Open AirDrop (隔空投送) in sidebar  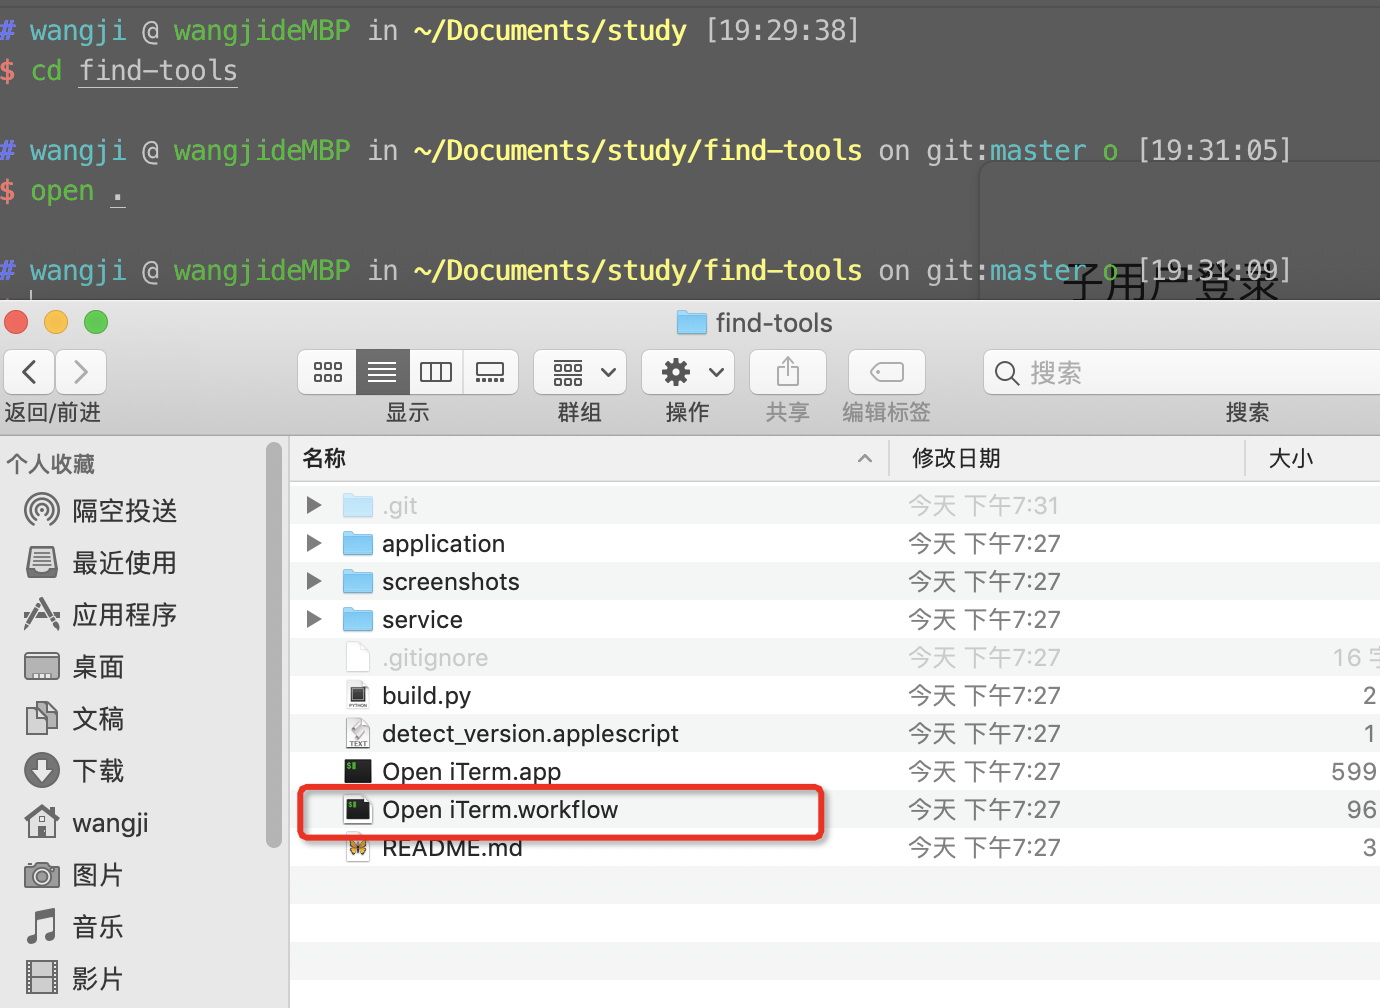pyautogui.click(x=101, y=511)
